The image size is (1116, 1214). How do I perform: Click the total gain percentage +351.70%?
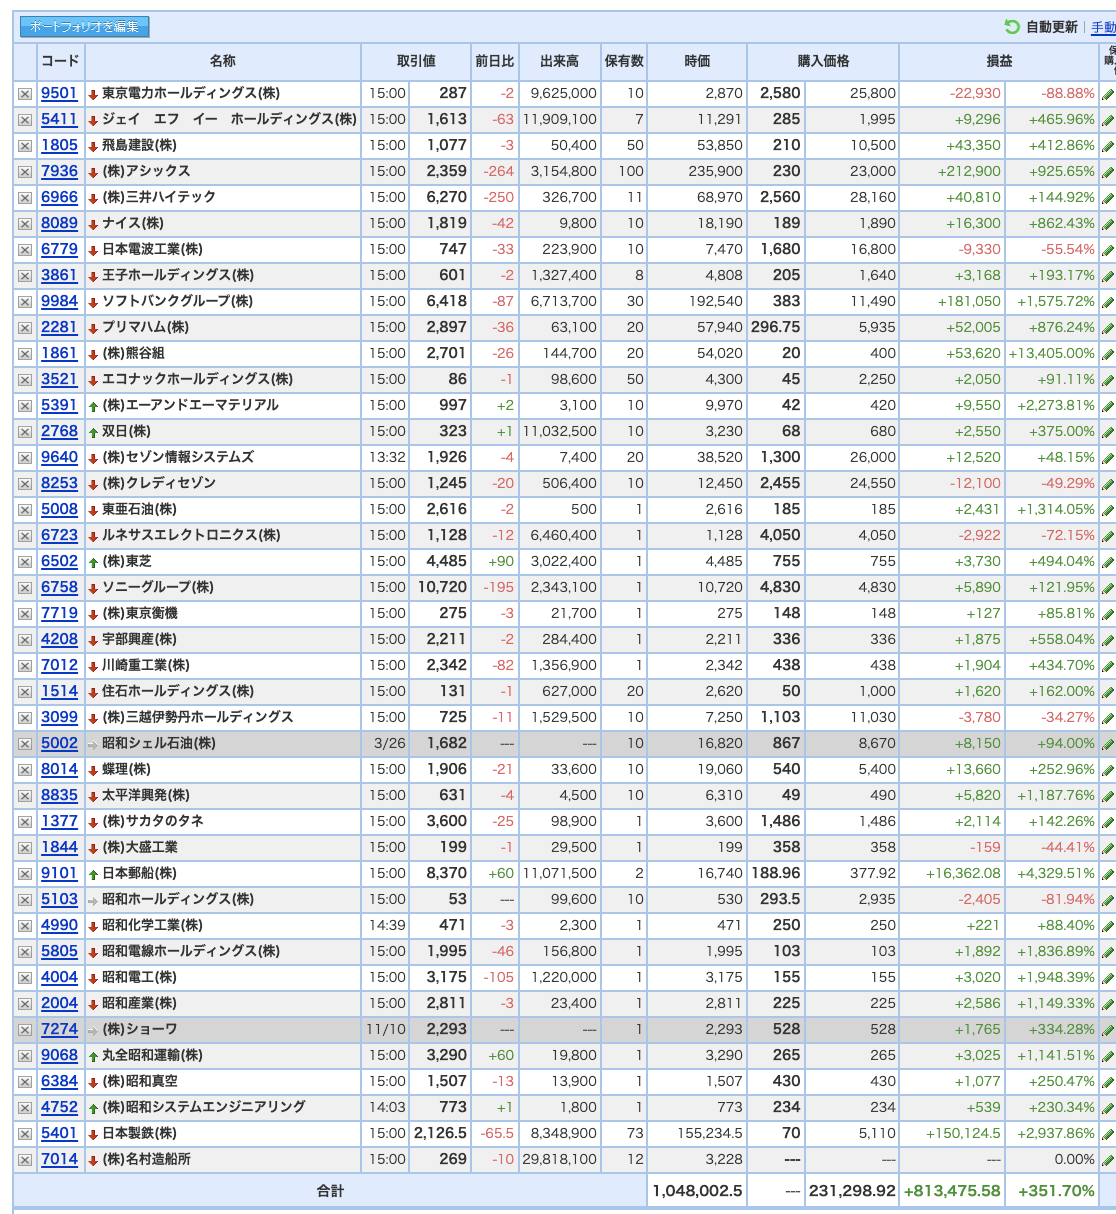(1056, 1191)
